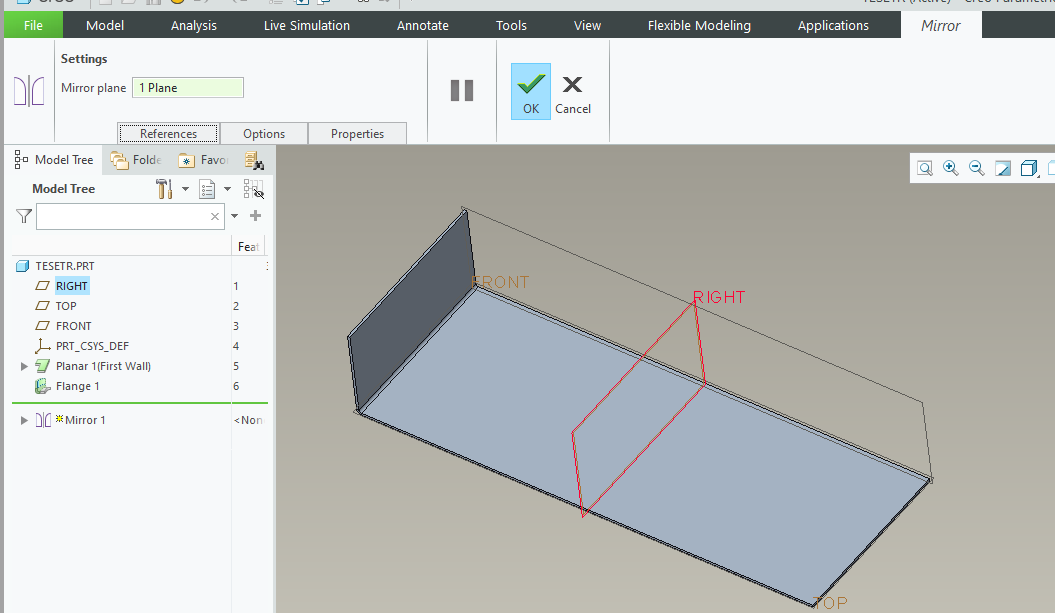Screen dimensions: 1055x613
Task: Open the display style cube icon
Action: [x=1029, y=168]
